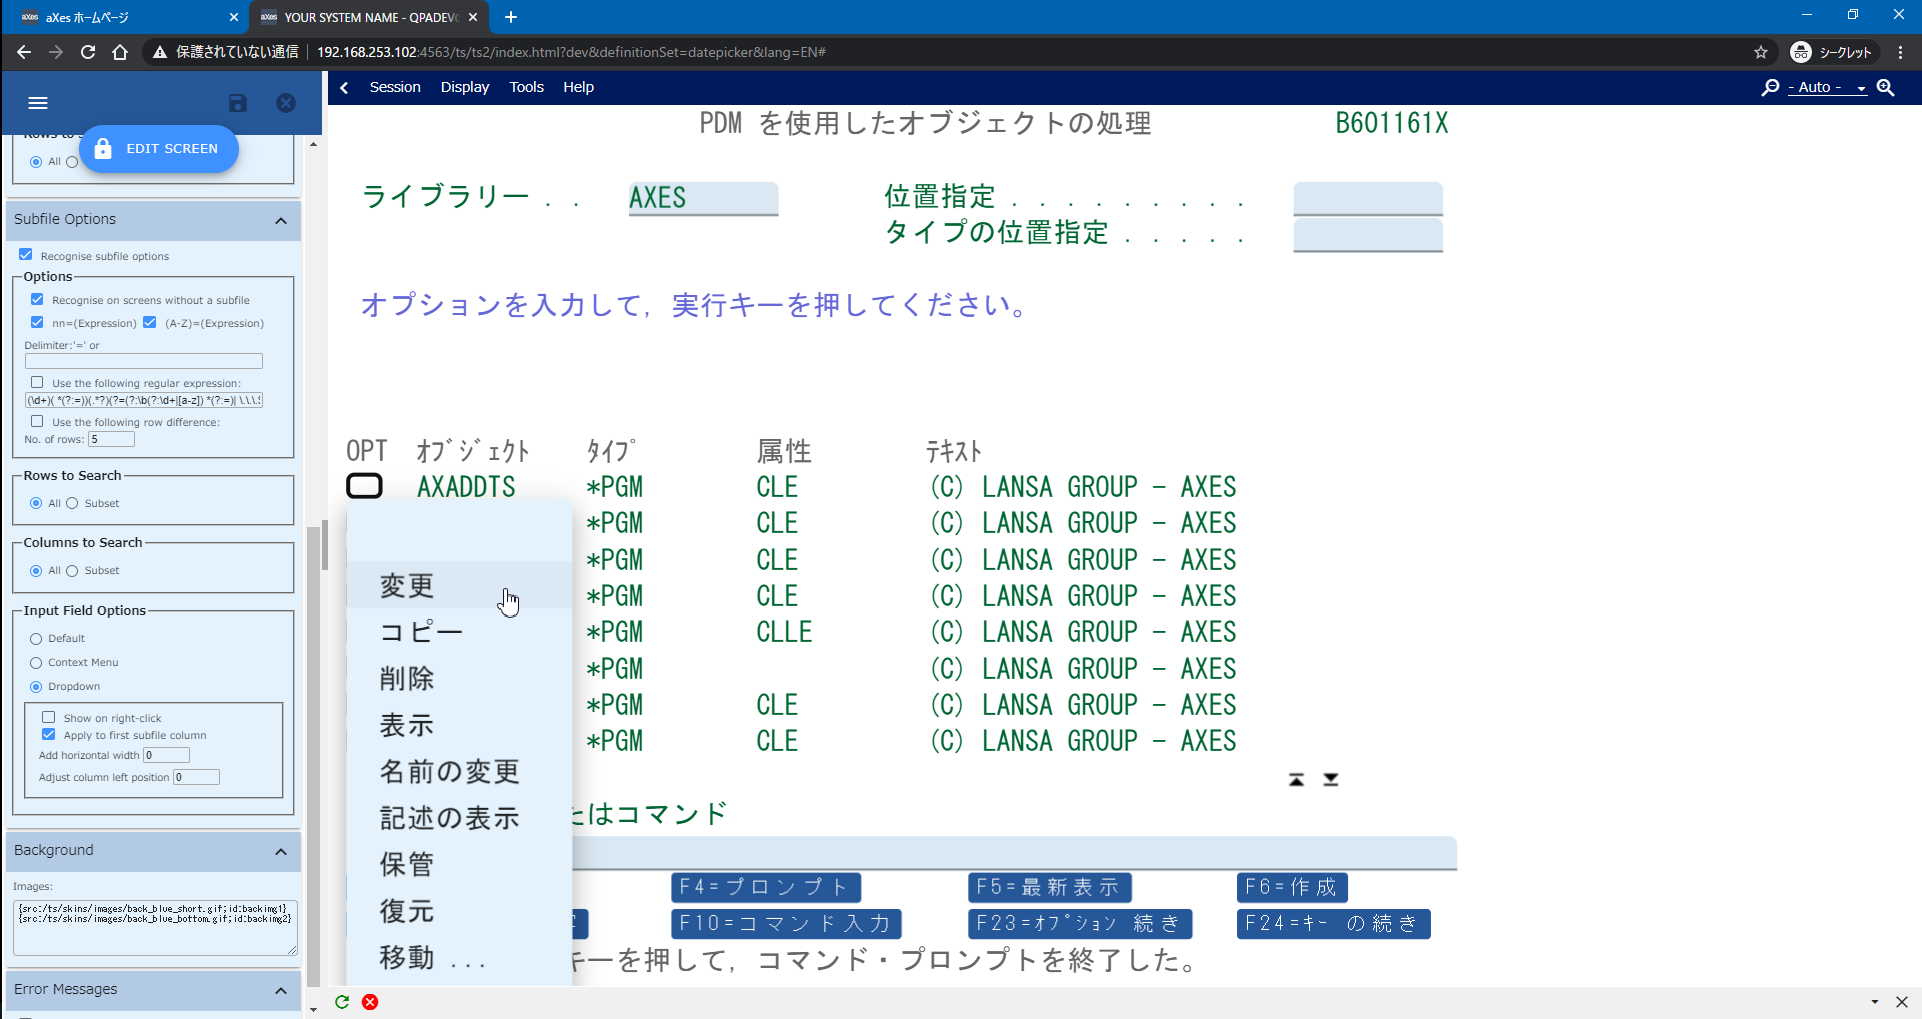Close the edit panel with the X icon

286,103
